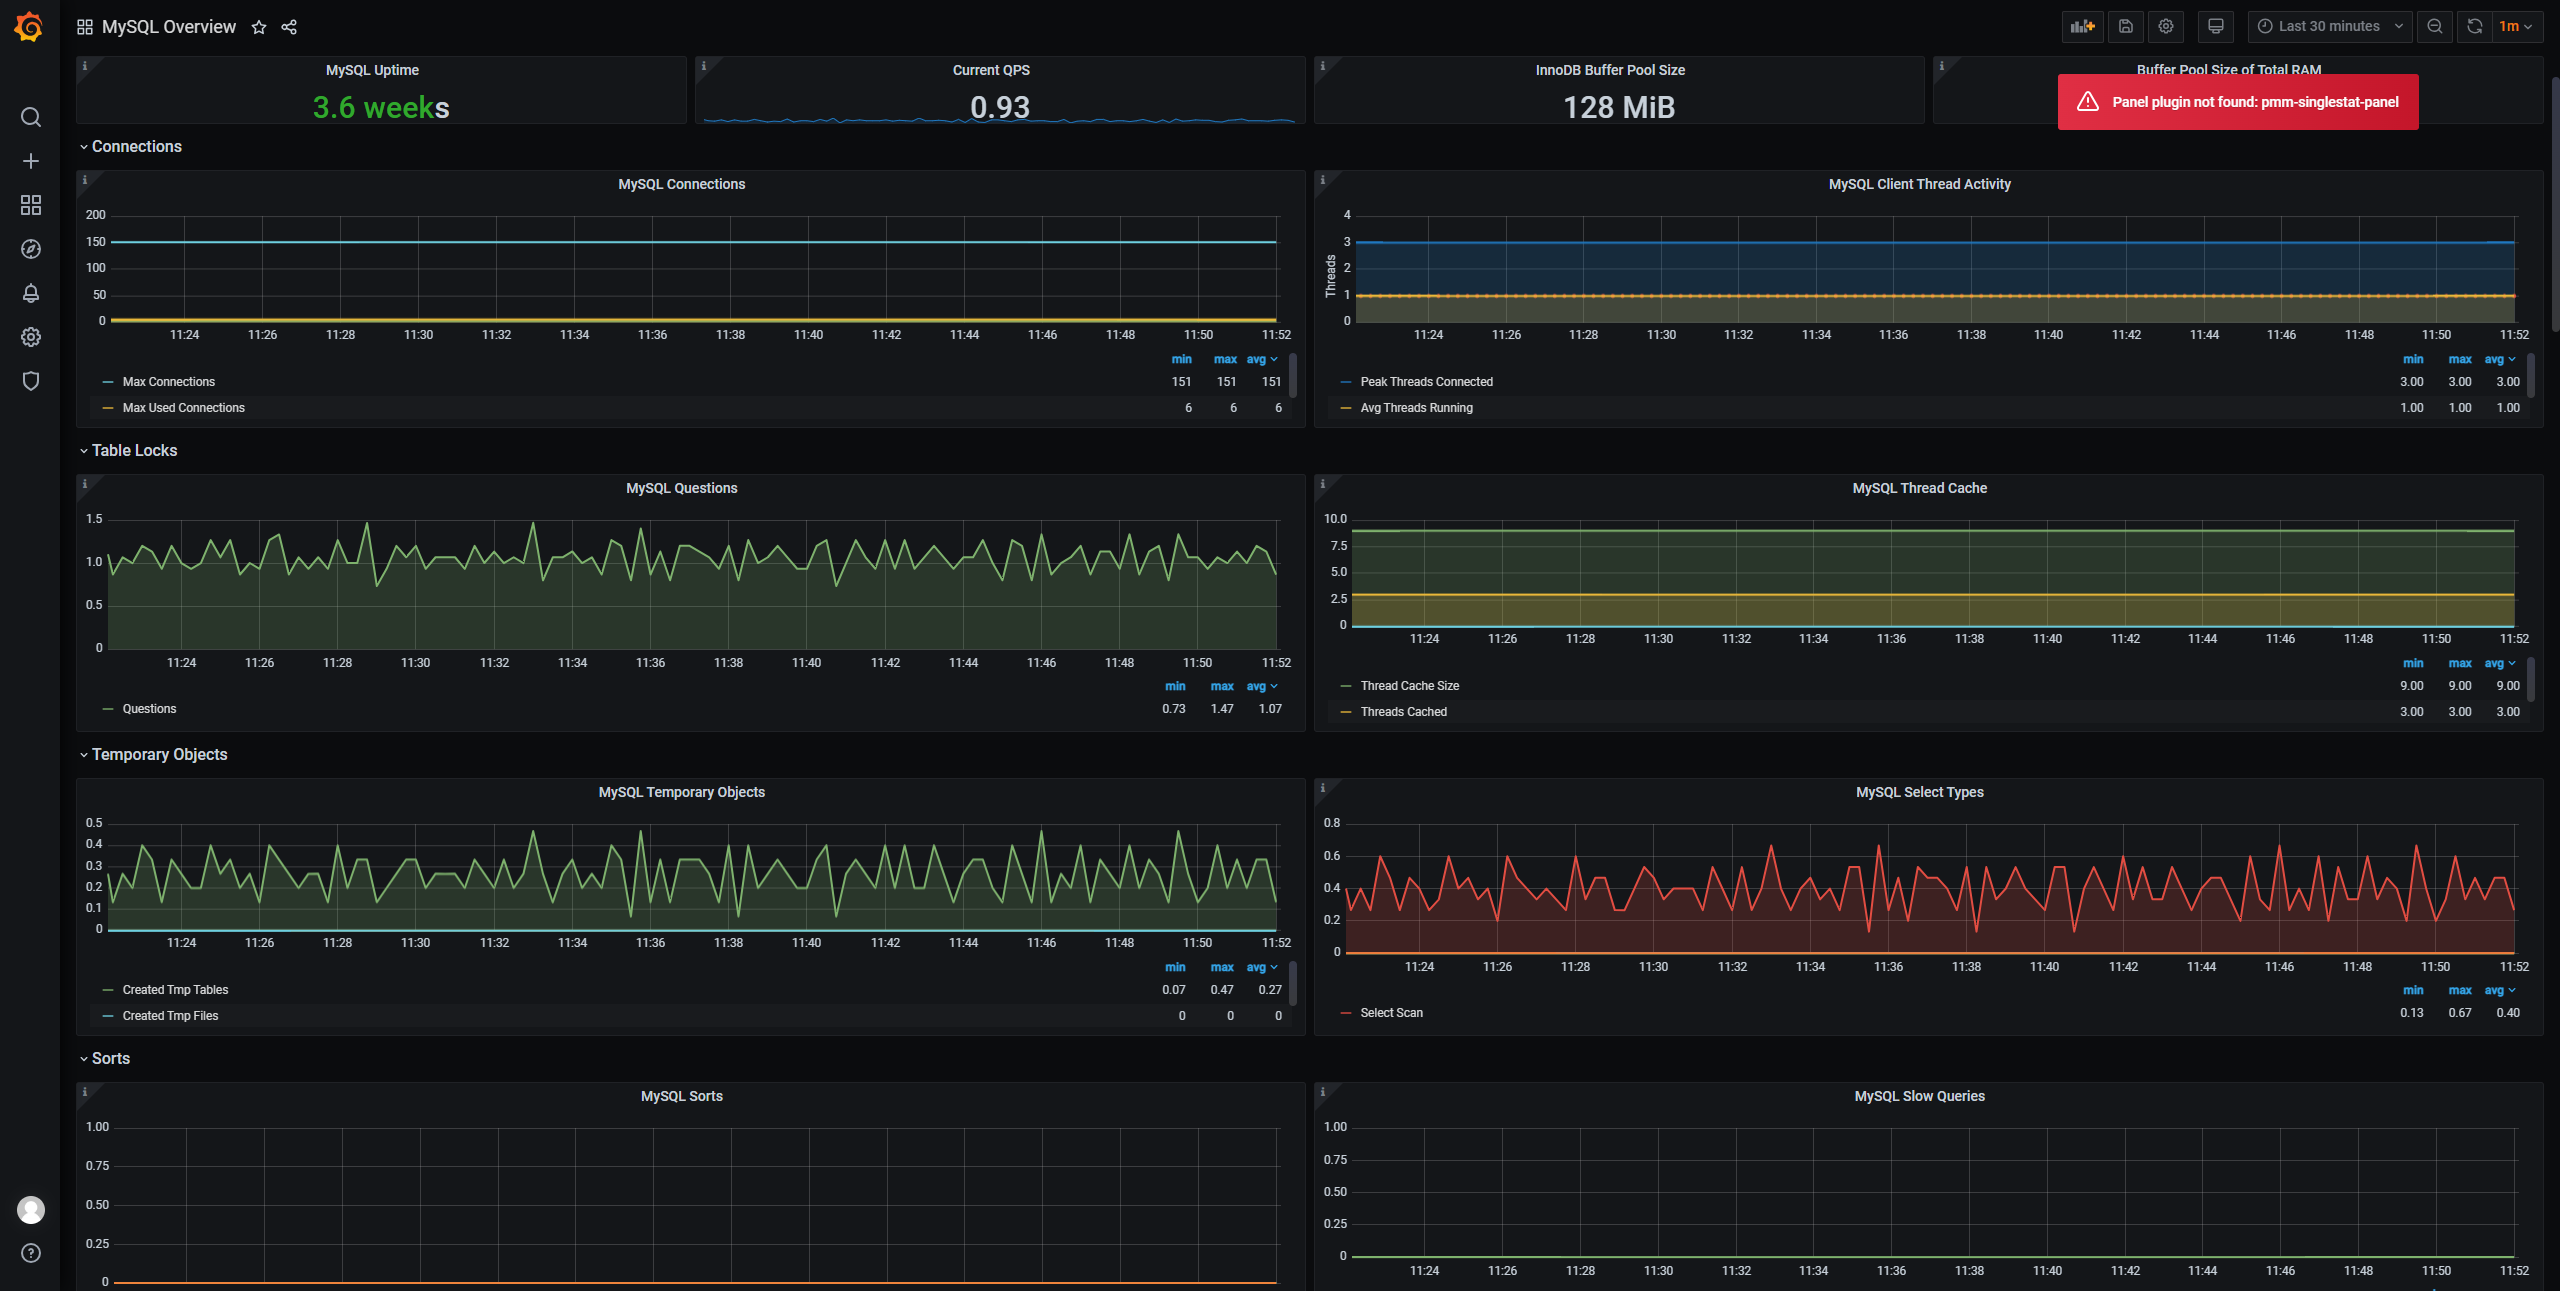Refresh dashboard with circular arrows icon
The image size is (2560, 1291).
[2475, 27]
